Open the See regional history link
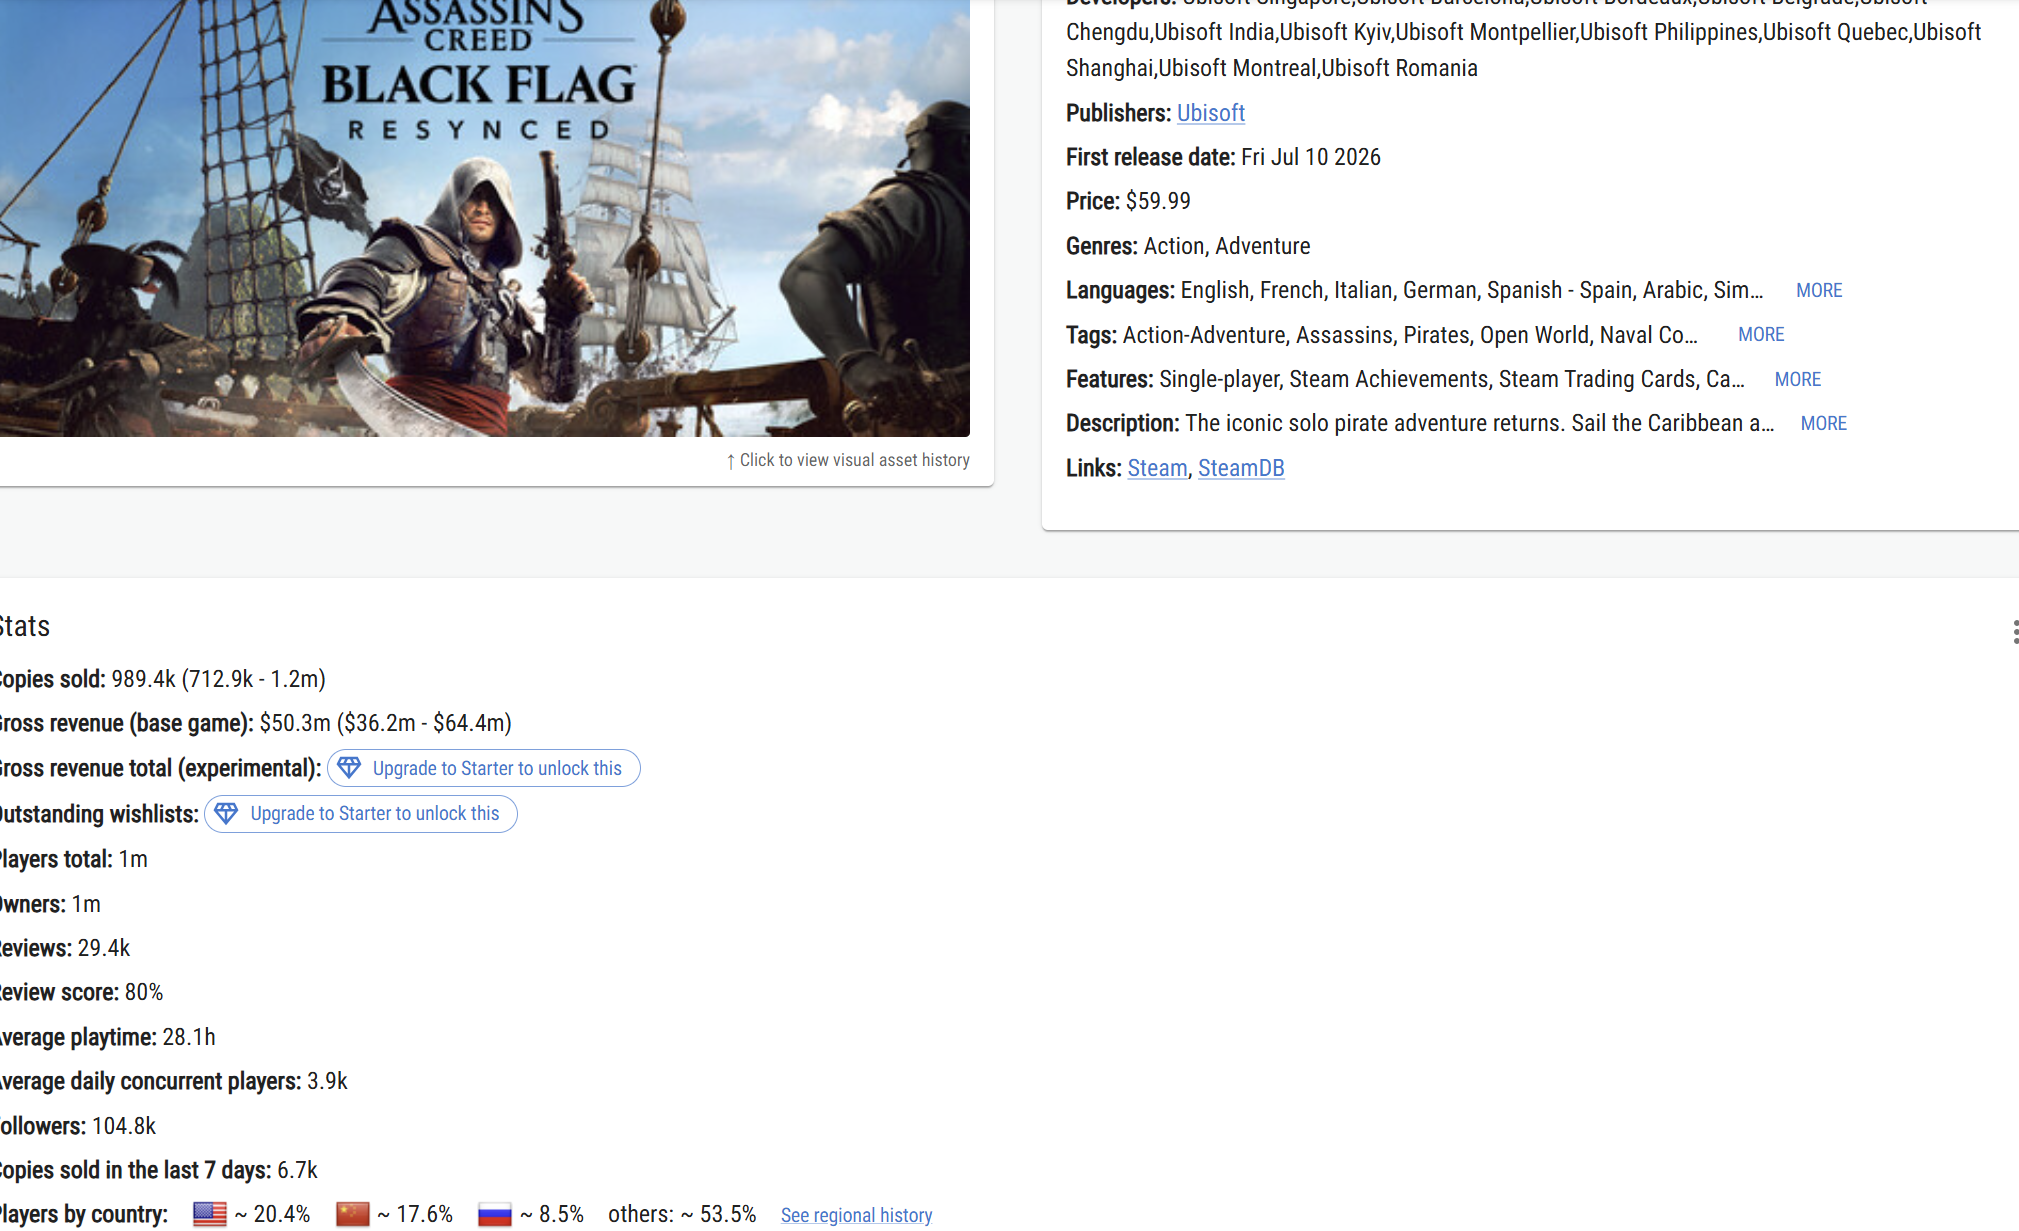 tap(856, 1215)
